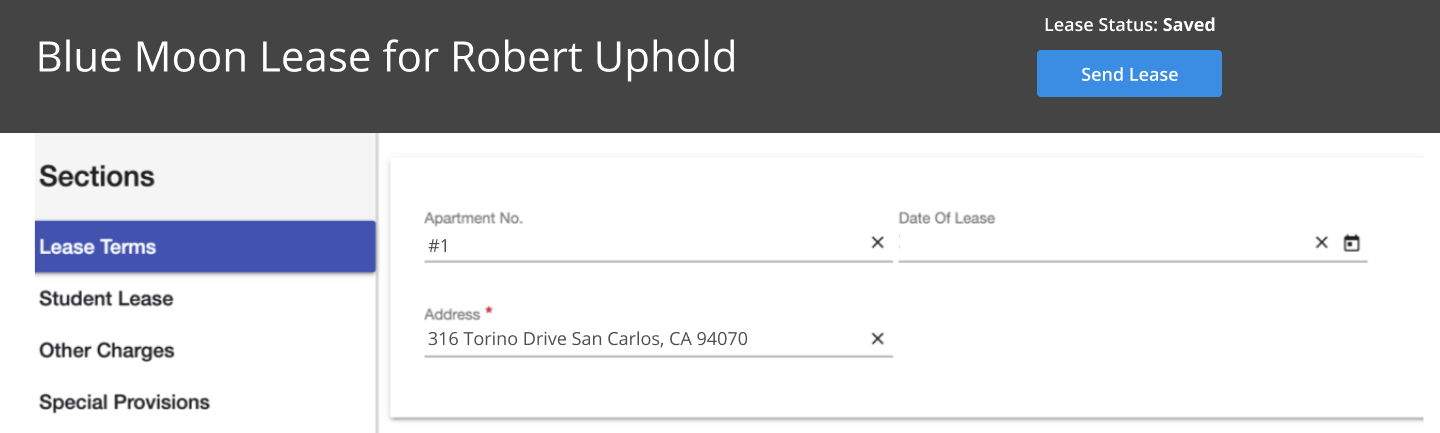The width and height of the screenshot is (1440, 433).
Task: Focus the Address input with Torino Drive
Action: pos(645,339)
